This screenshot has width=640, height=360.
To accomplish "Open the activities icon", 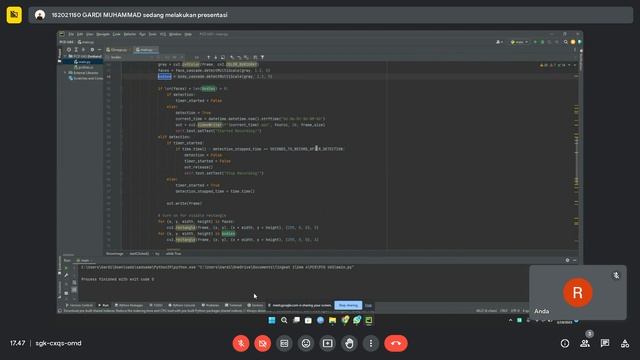I will (625, 343).
